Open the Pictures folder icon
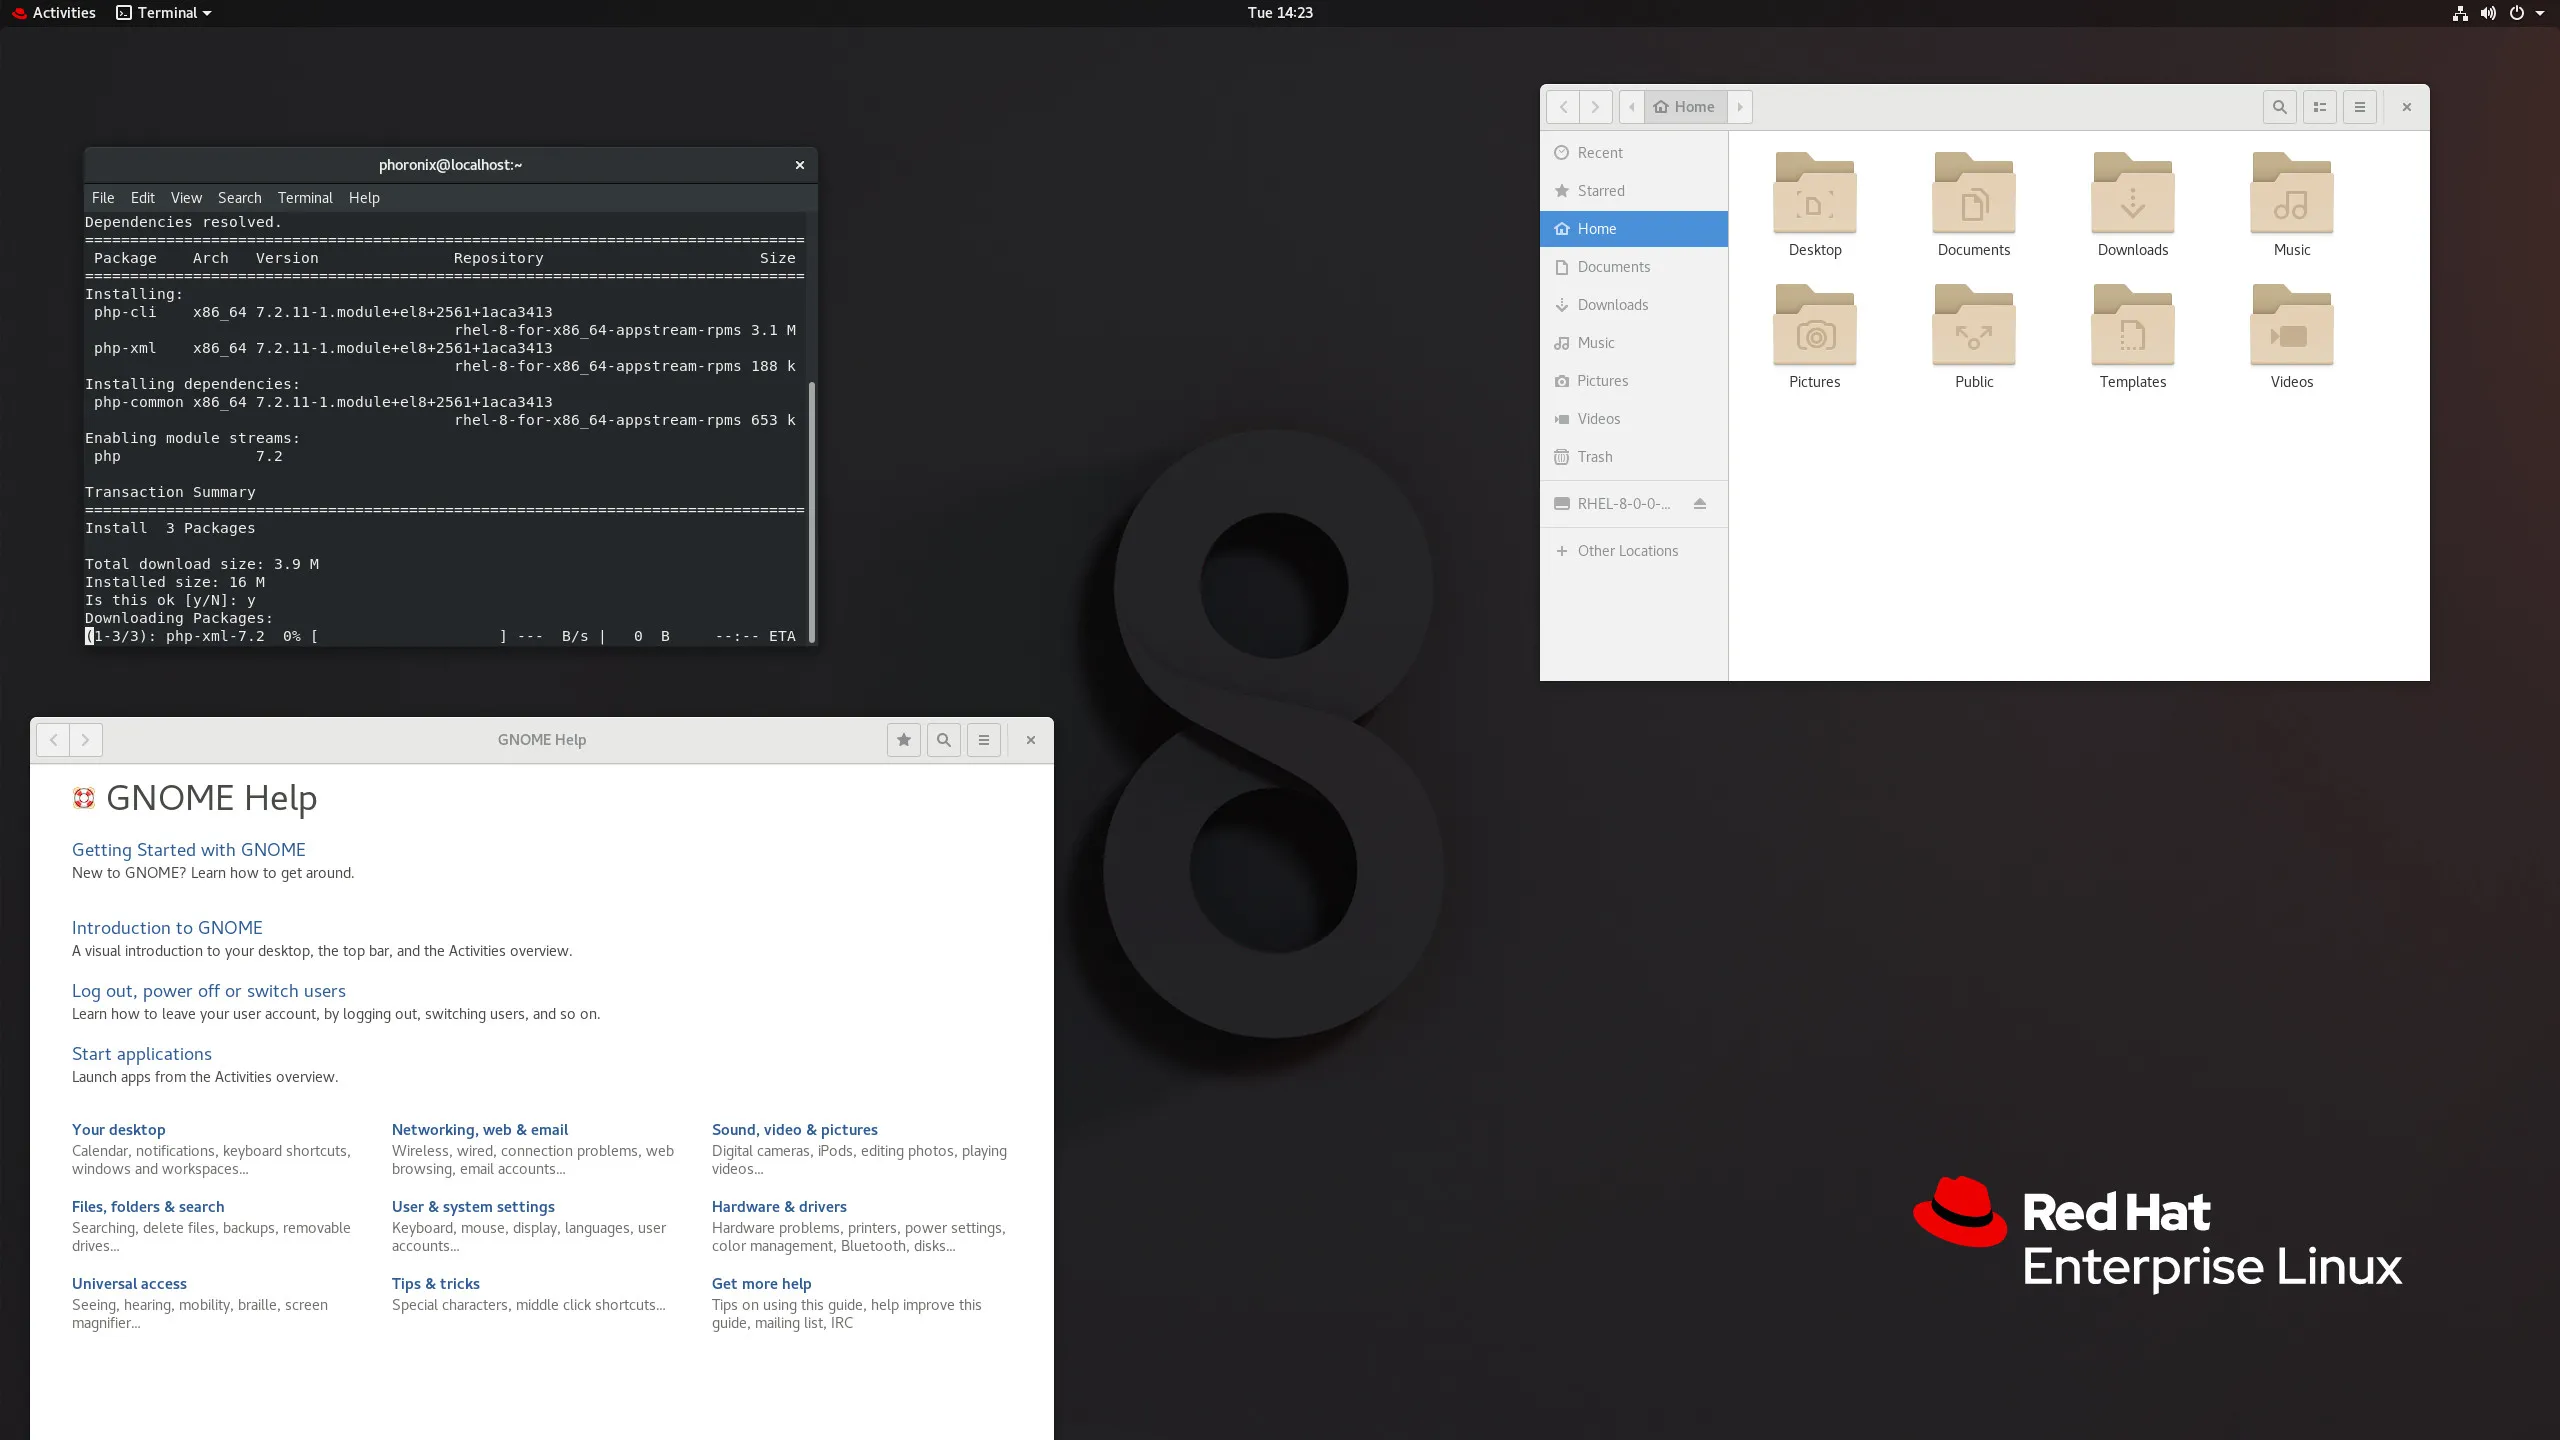This screenshot has width=2560, height=1440. click(x=1814, y=328)
